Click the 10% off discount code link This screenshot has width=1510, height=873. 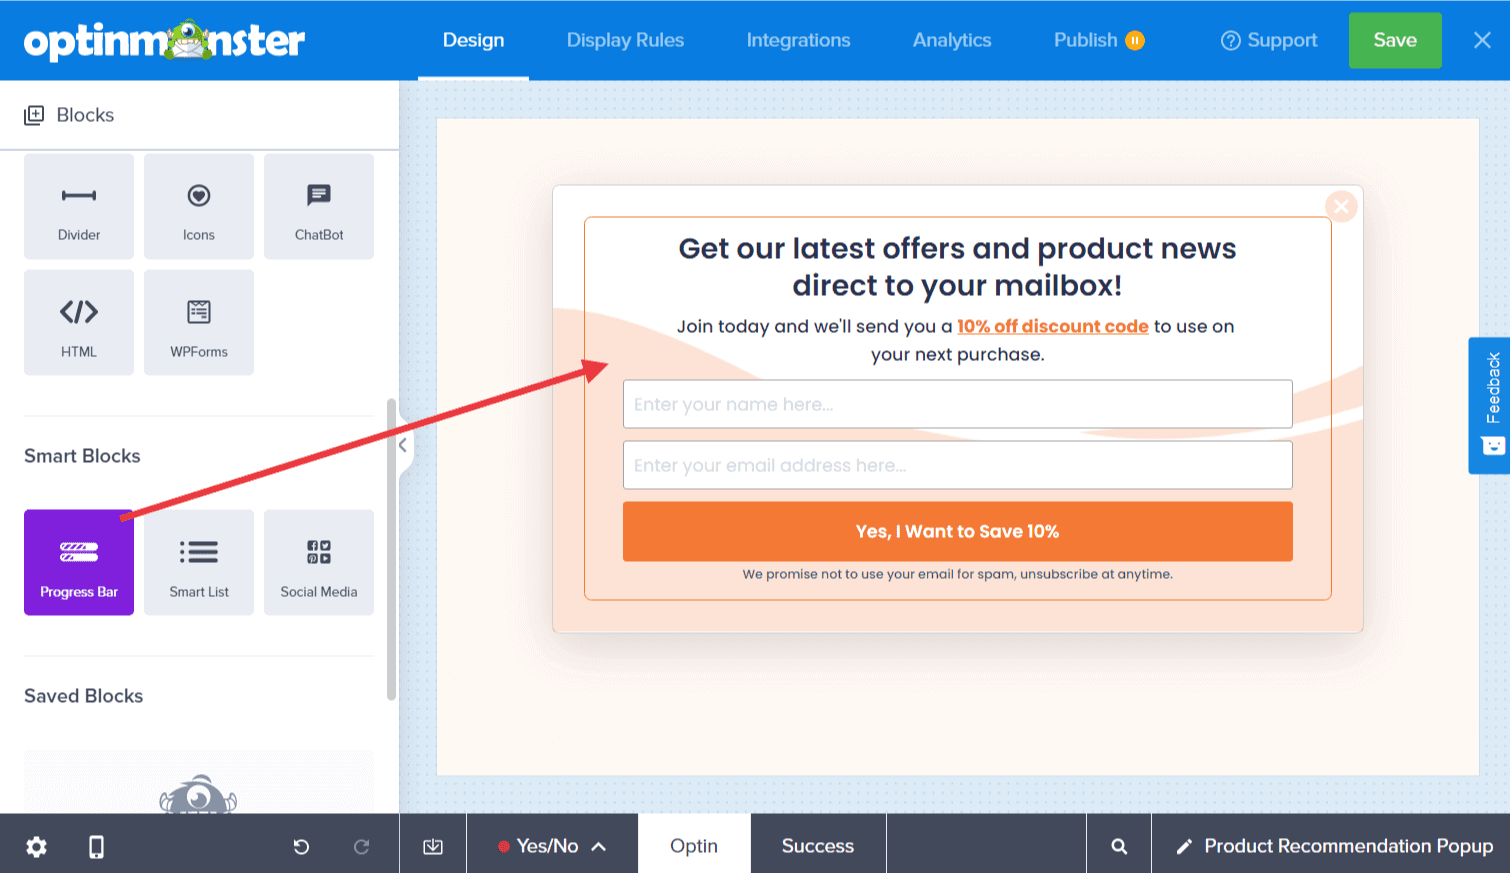1052,326
